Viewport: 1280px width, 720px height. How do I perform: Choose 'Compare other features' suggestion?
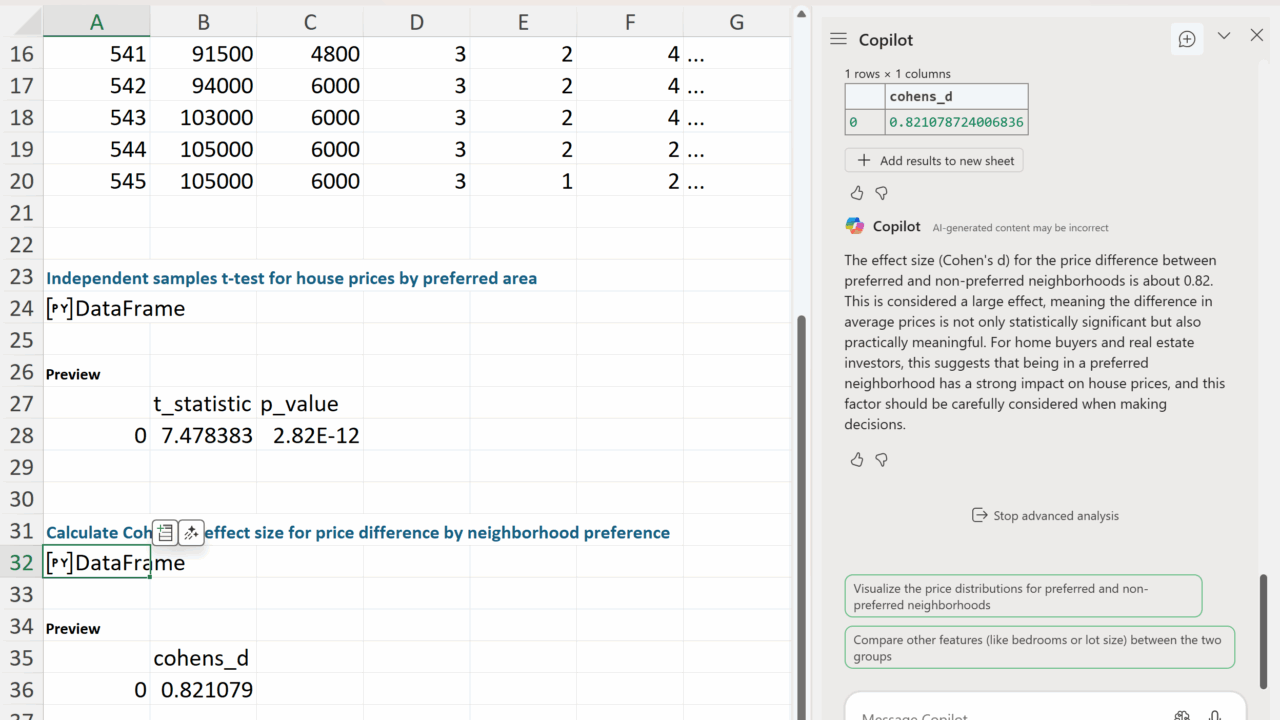pyautogui.click(x=1039, y=648)
